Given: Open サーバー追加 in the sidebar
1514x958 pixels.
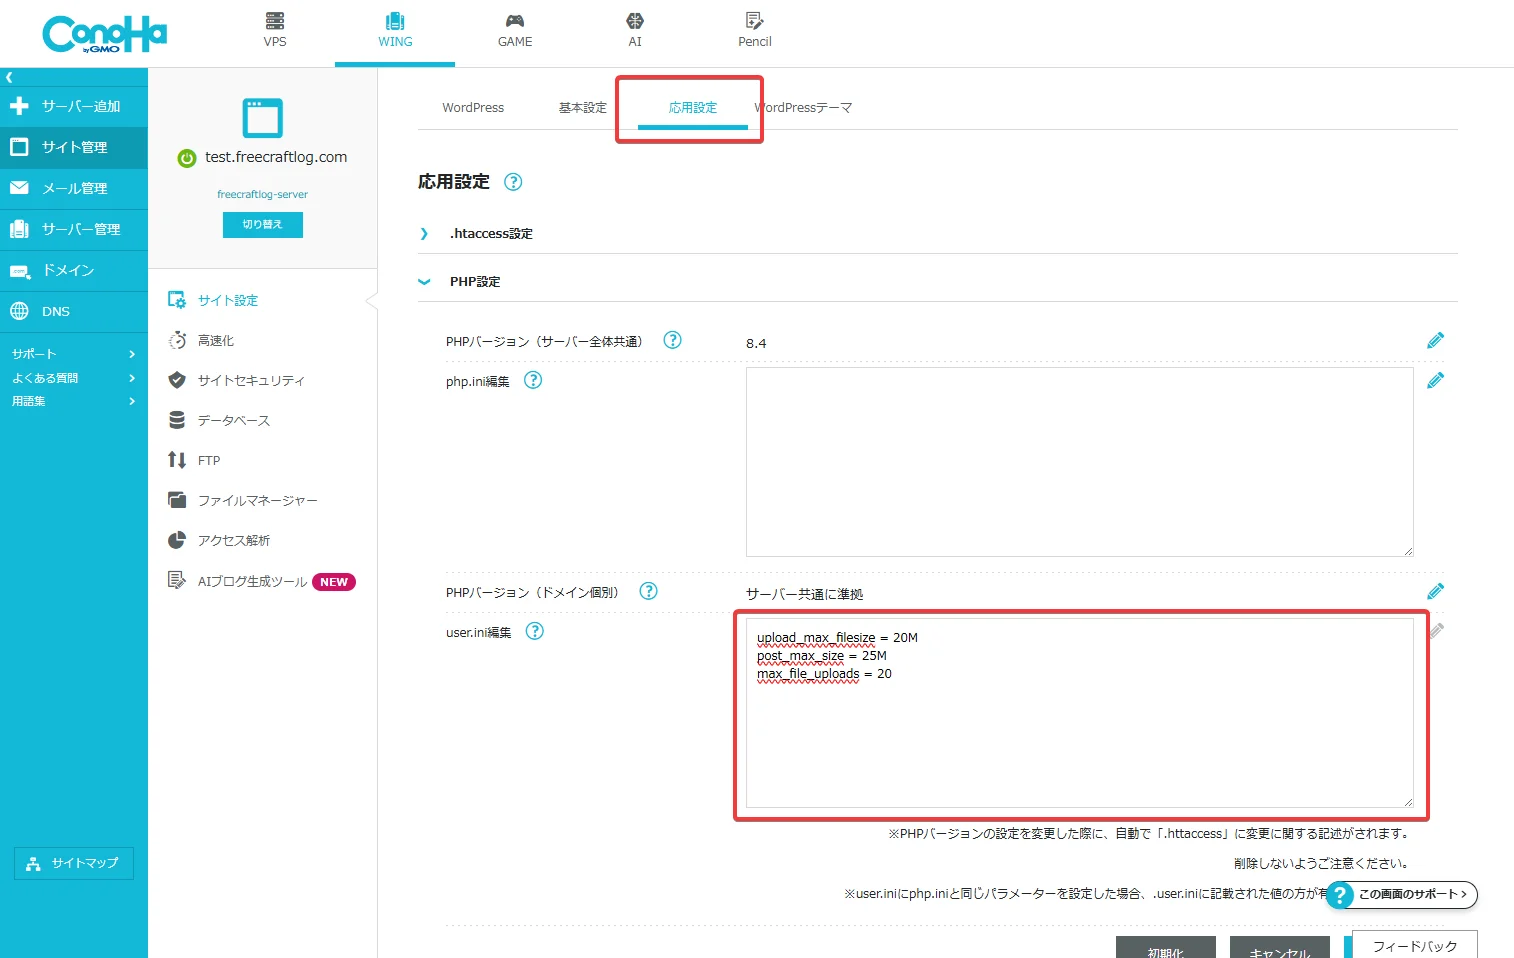Looking at the screenshot, I should click(x=74, y=106).
